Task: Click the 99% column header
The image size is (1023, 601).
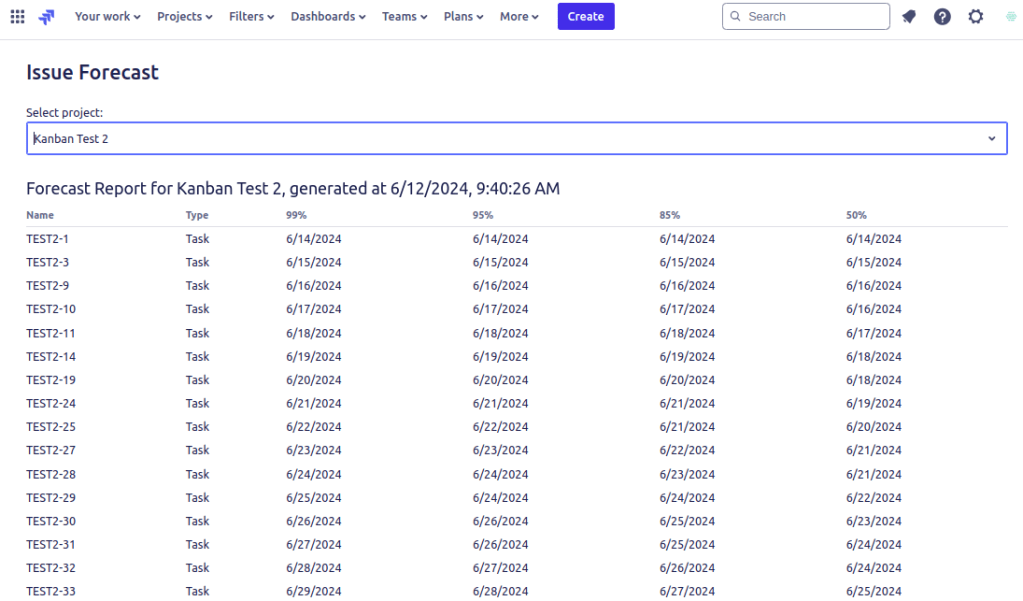Action: click(296, 215)
